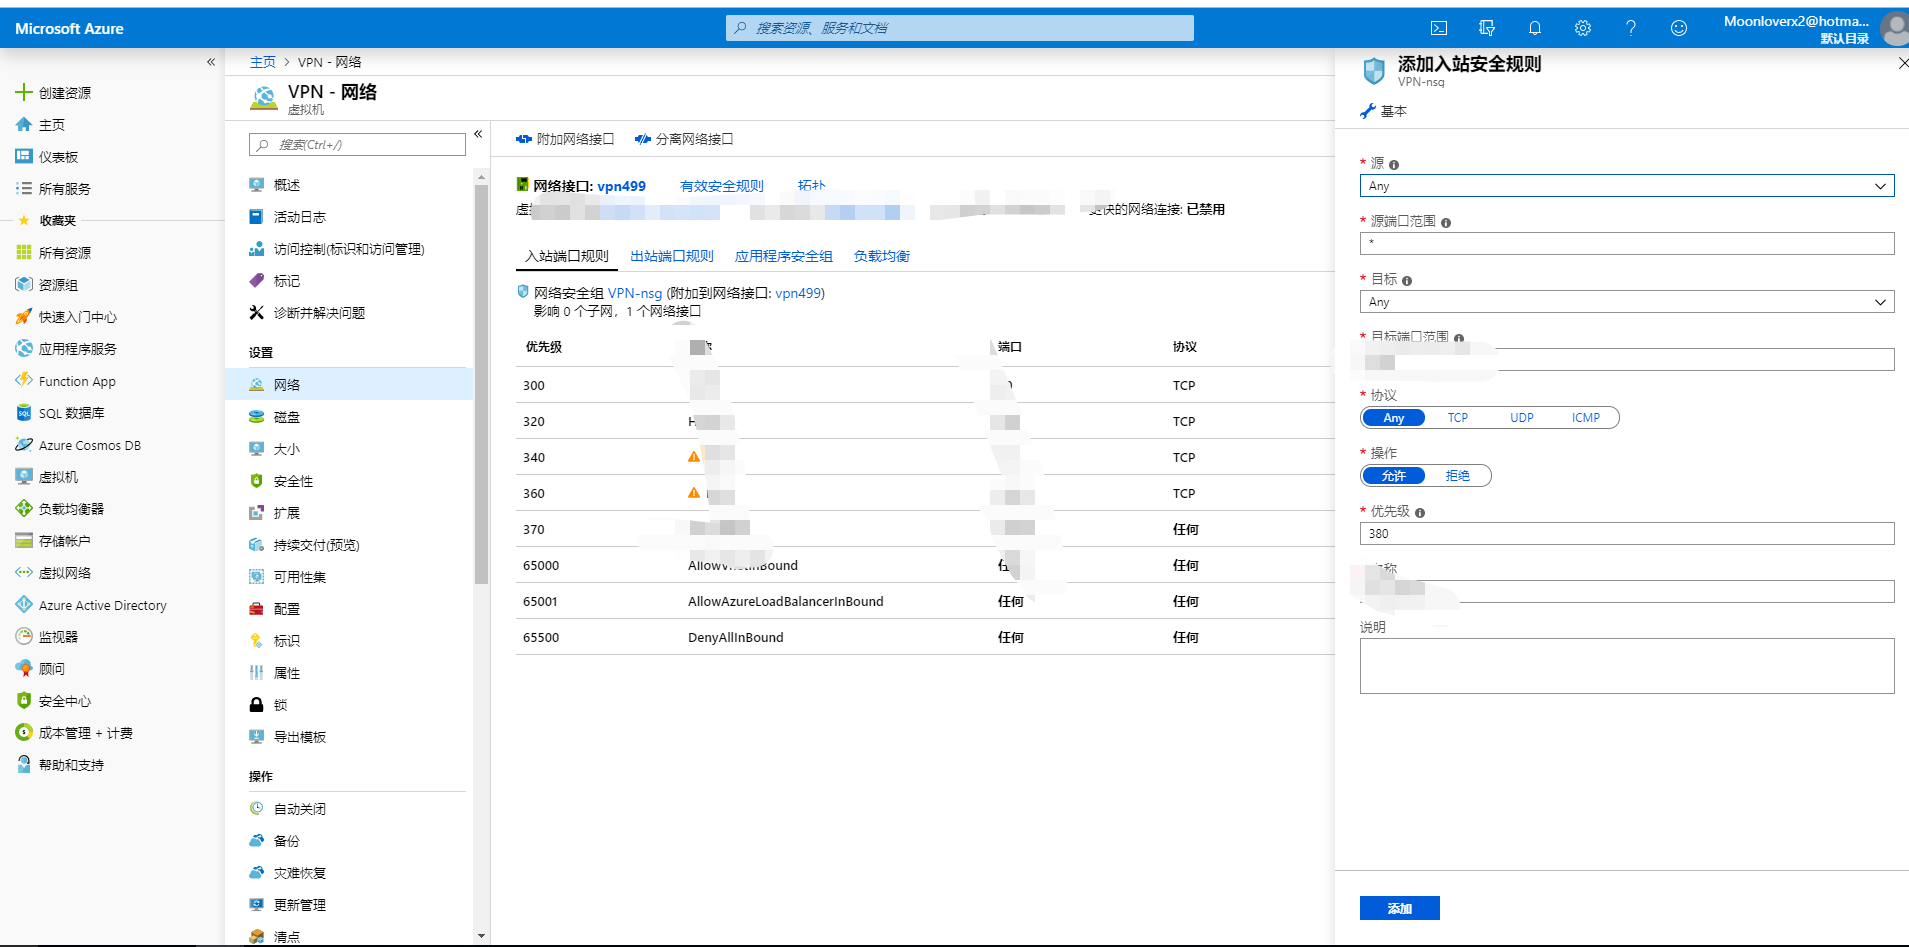
Task: Open 有效安全规则 link
Action: pyautogui.click(x=722, y=186)
